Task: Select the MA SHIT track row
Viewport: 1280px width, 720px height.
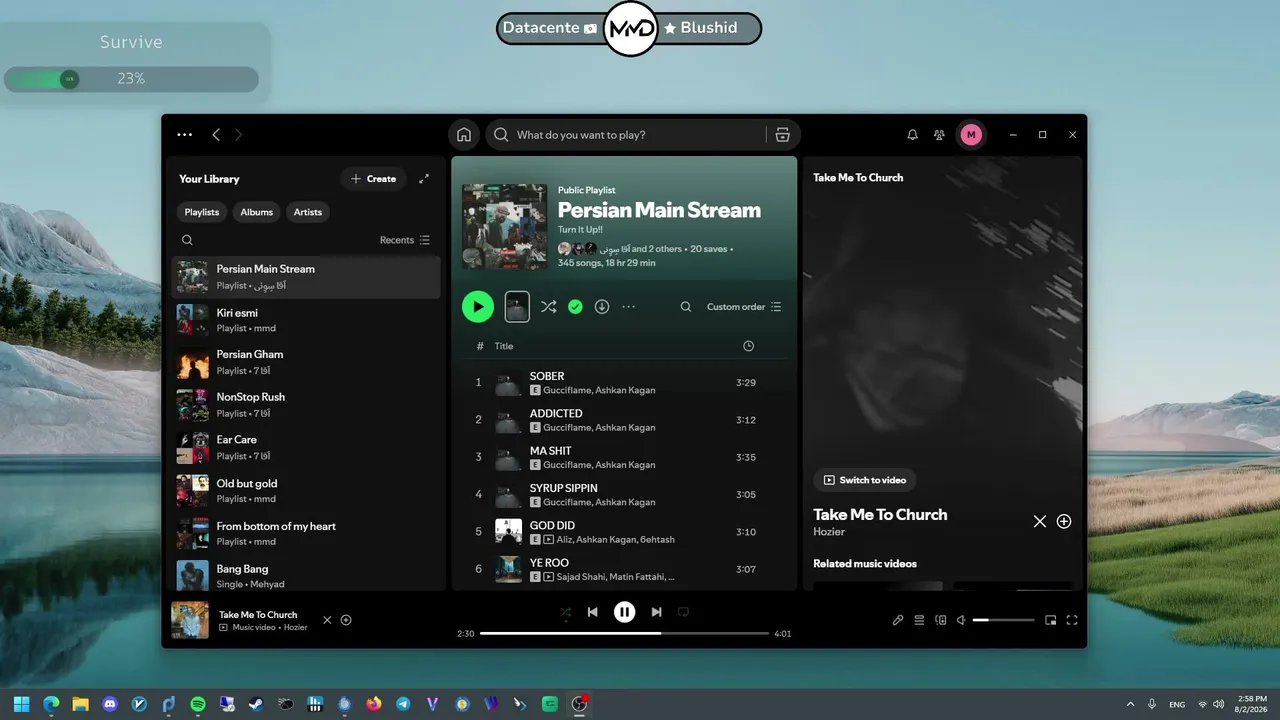Action: tap(624, 457)
